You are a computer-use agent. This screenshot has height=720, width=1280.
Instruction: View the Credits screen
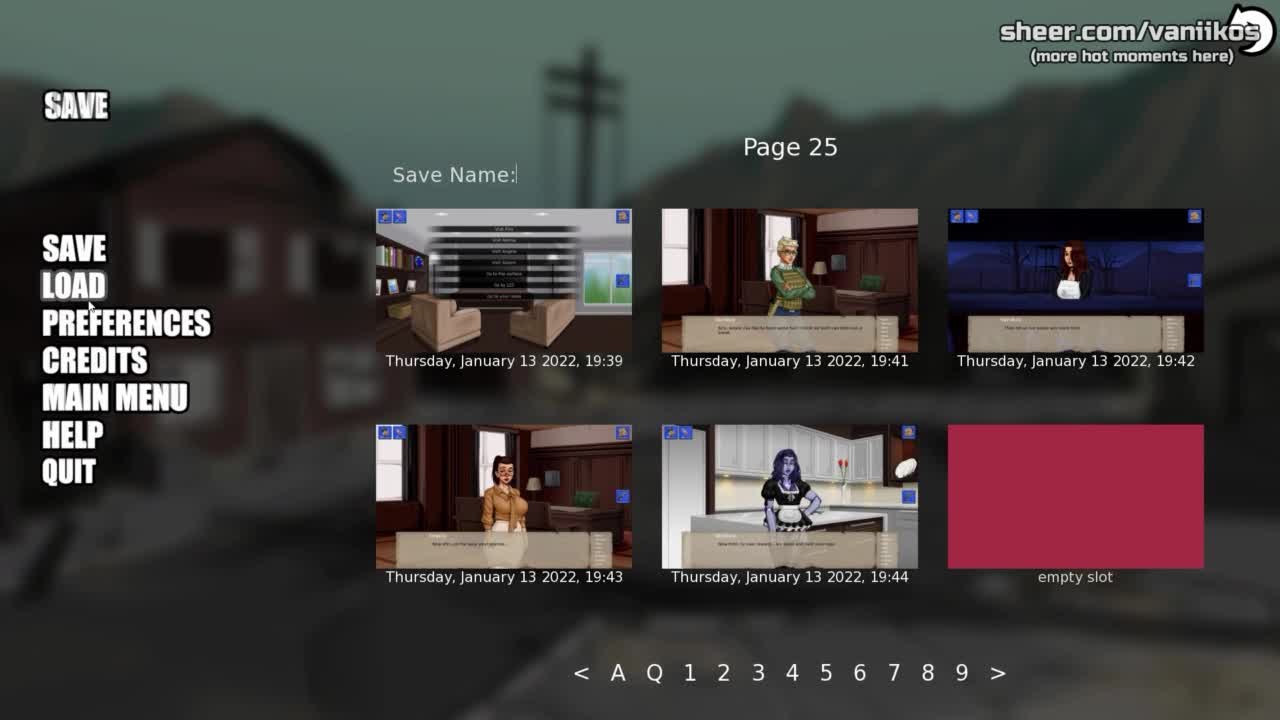pos(94,360)
